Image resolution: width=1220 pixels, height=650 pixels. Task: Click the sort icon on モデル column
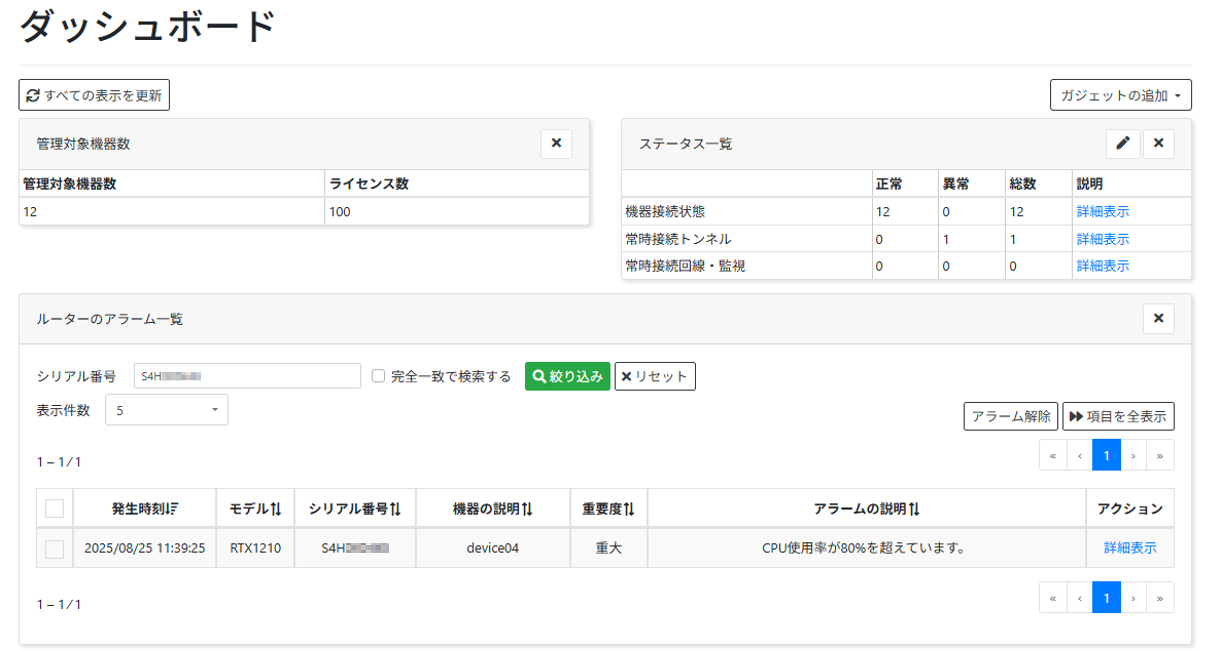coord(277,507)
